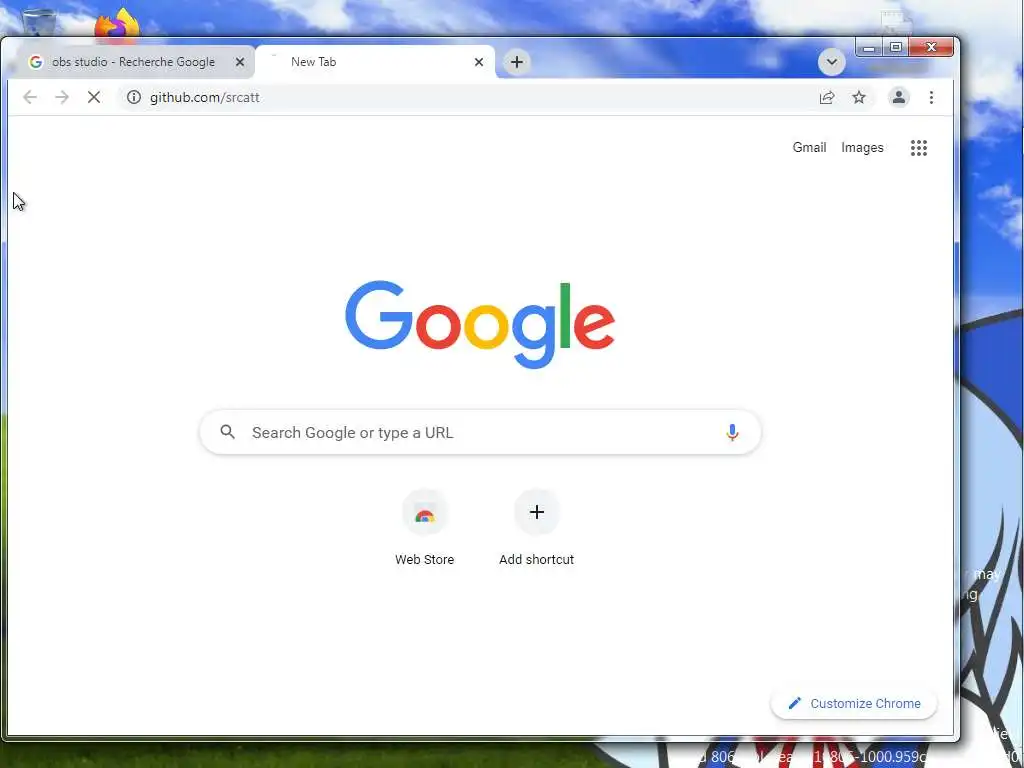The image size is (1024, 768).
Task: Open the Images link
Action: 862,148
